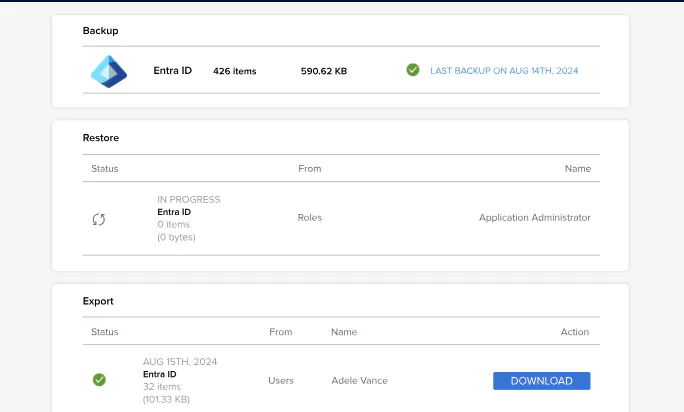Click the (0 bytes) text in Restore

(176, 237)
